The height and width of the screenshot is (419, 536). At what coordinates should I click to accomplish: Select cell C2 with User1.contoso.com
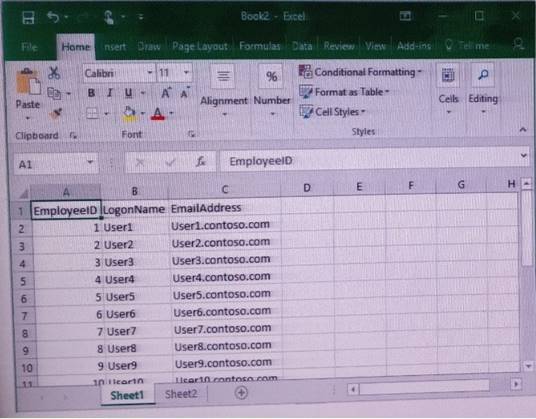click(x=225, y=226)
